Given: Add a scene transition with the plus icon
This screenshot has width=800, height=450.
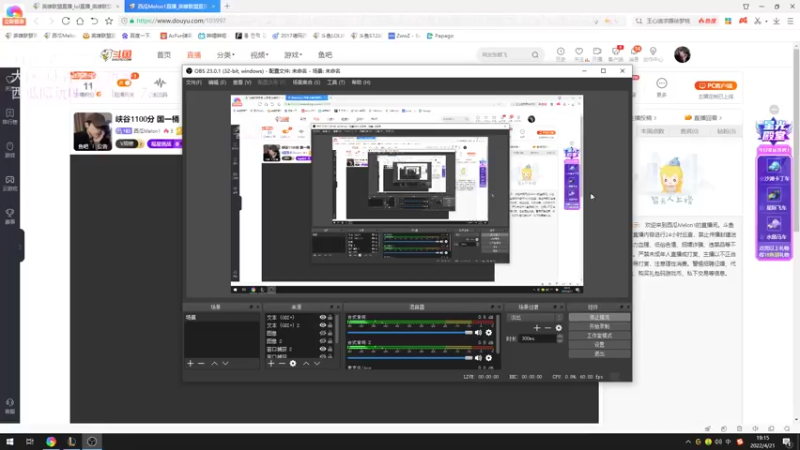Looking at the screenshot, I should (x=537, y=328).
